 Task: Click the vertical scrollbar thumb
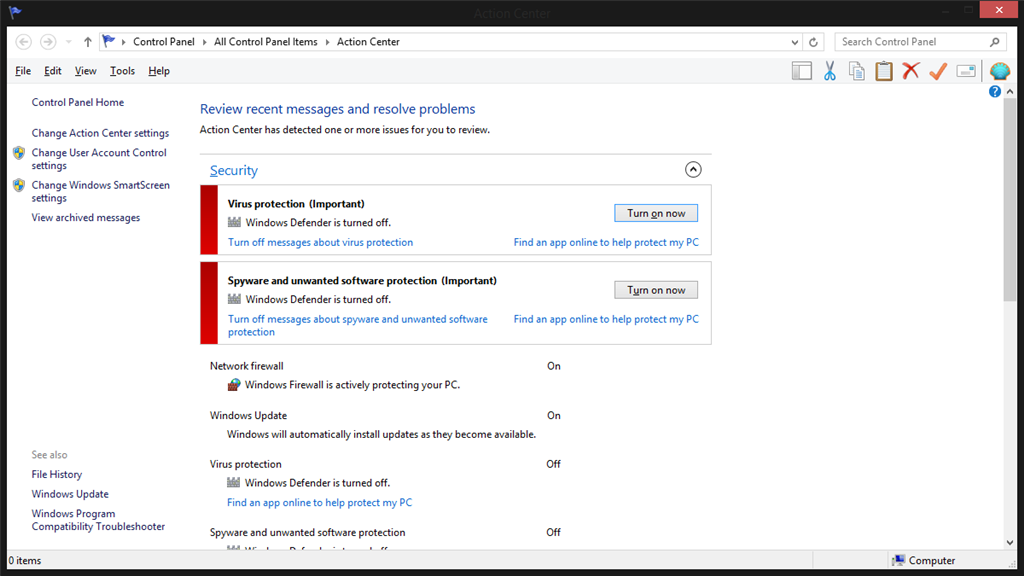1010,200
